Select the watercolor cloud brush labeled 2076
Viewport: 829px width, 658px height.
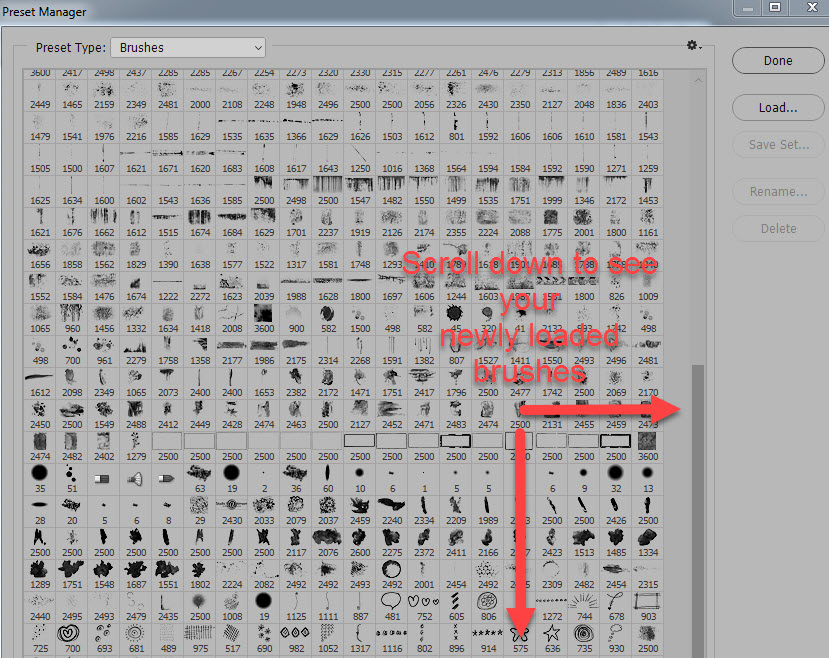pyautogui.click(x=328, y=543)
